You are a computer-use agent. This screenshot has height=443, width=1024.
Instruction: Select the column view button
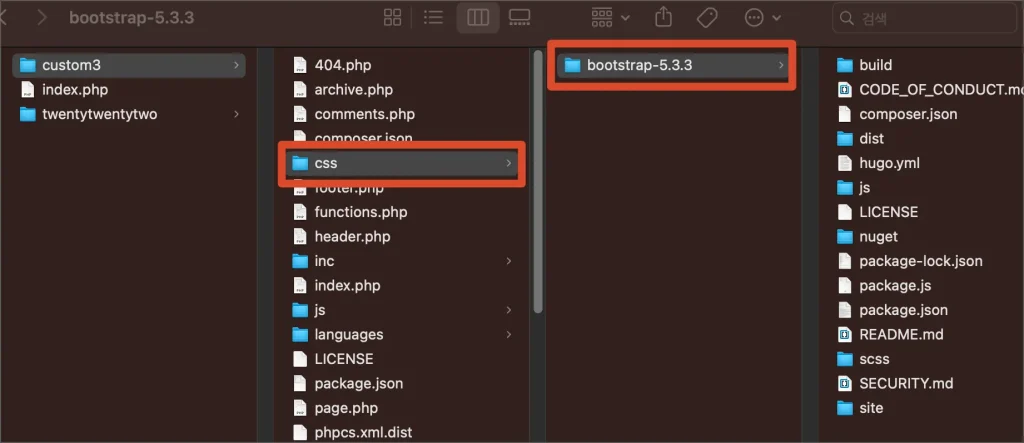[x=478, y=18]
